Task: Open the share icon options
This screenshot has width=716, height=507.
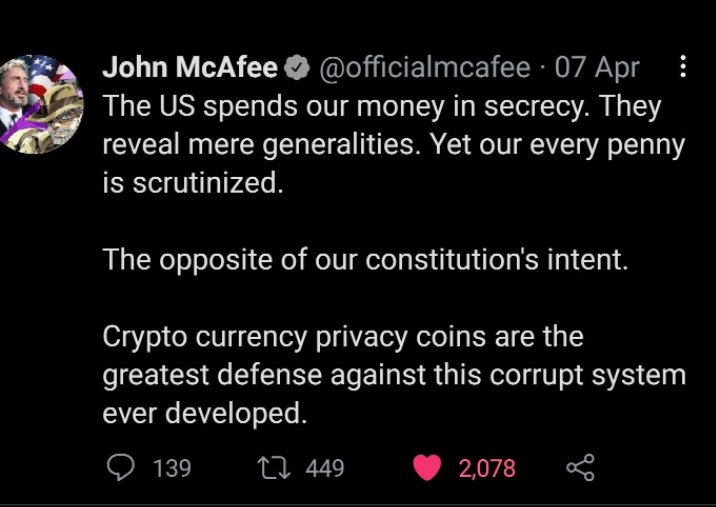Action: tap(579, 467)
